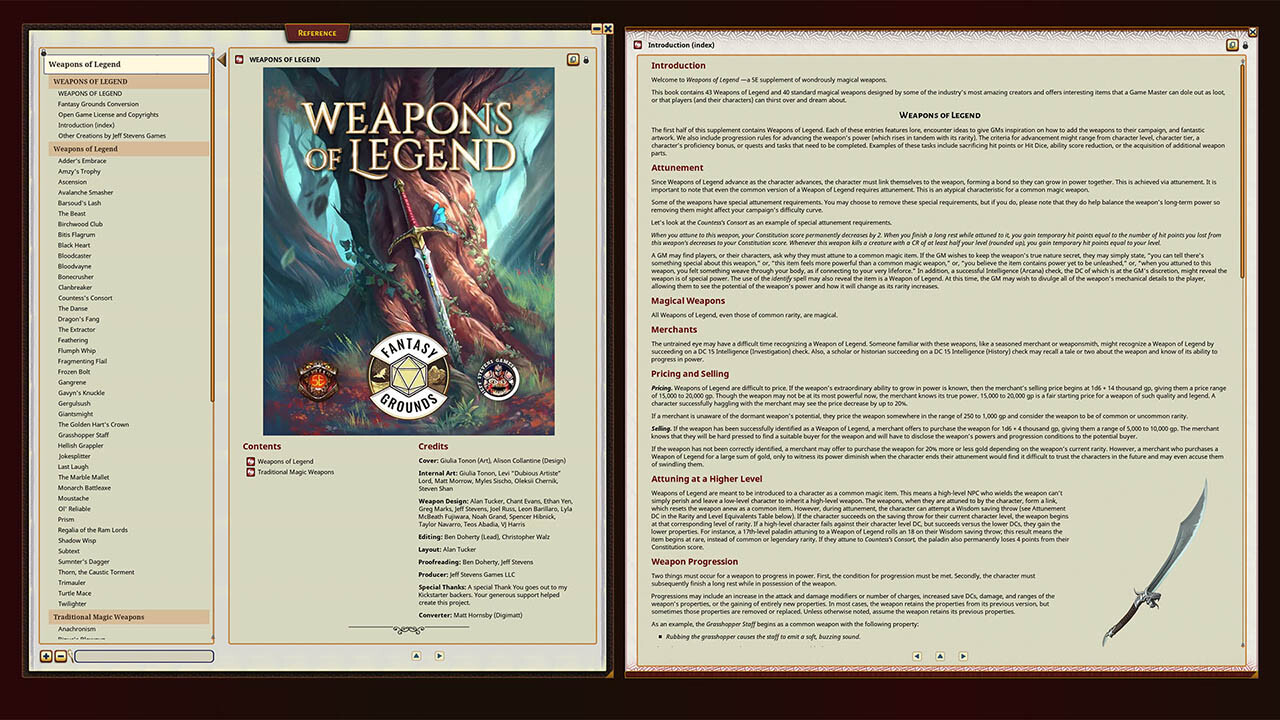1280x720 pixels.
Task: Select the Reference tab banner at the top
Action: (317, 32)
